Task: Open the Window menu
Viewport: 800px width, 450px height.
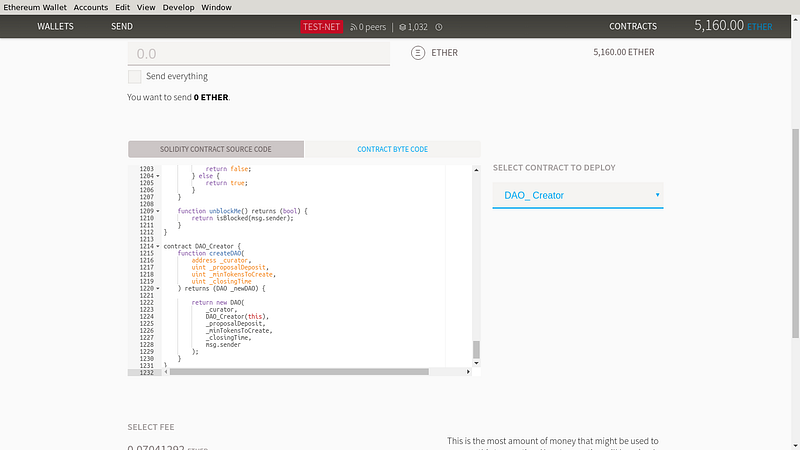Action: 216,7
